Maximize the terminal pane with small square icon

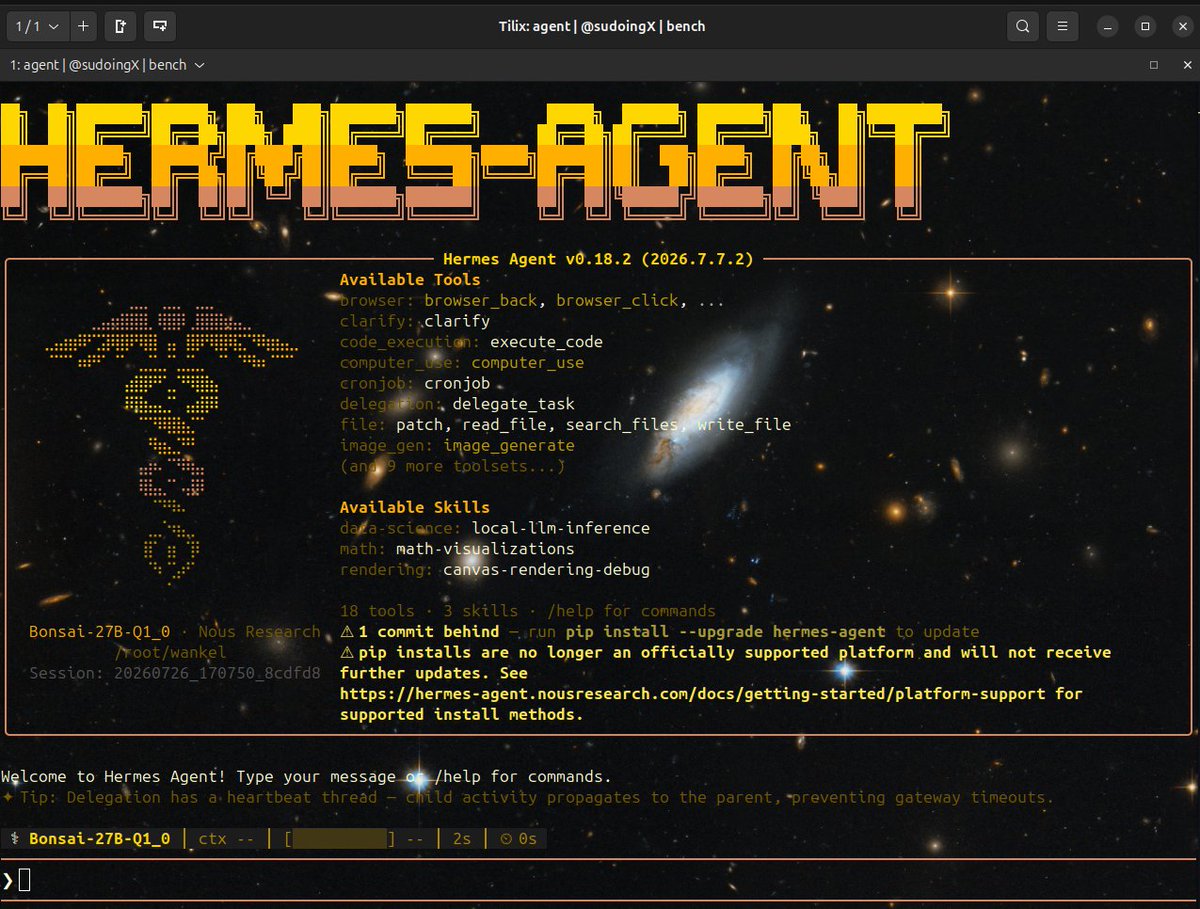[1153, 65]
